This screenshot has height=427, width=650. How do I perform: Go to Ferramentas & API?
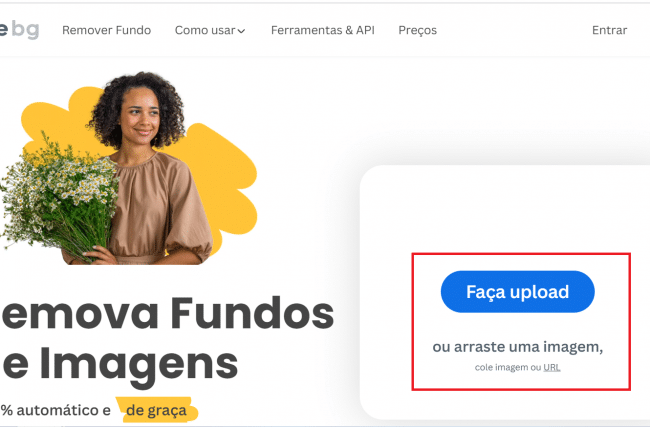[x=323, y=30]
